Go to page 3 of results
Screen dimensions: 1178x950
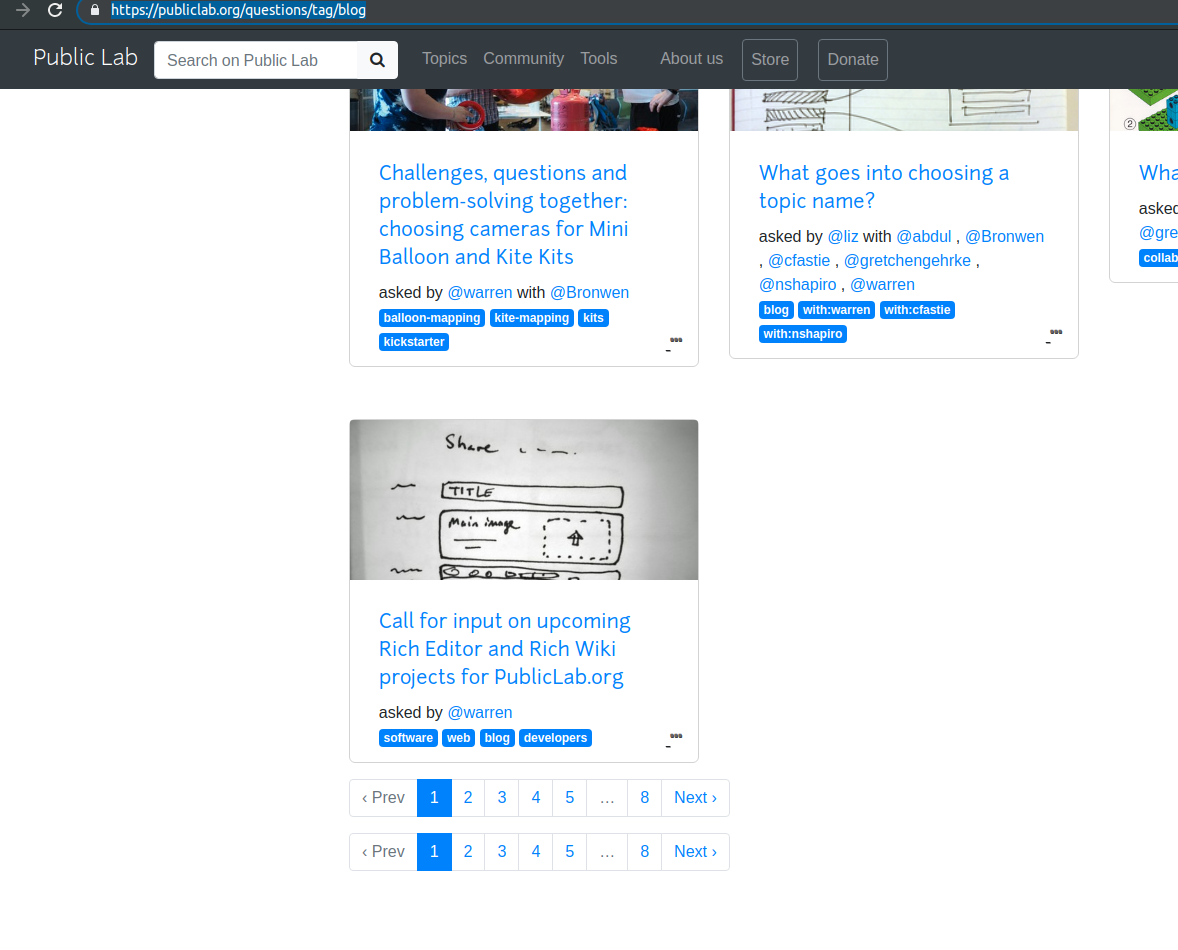(x=501, y=797)
